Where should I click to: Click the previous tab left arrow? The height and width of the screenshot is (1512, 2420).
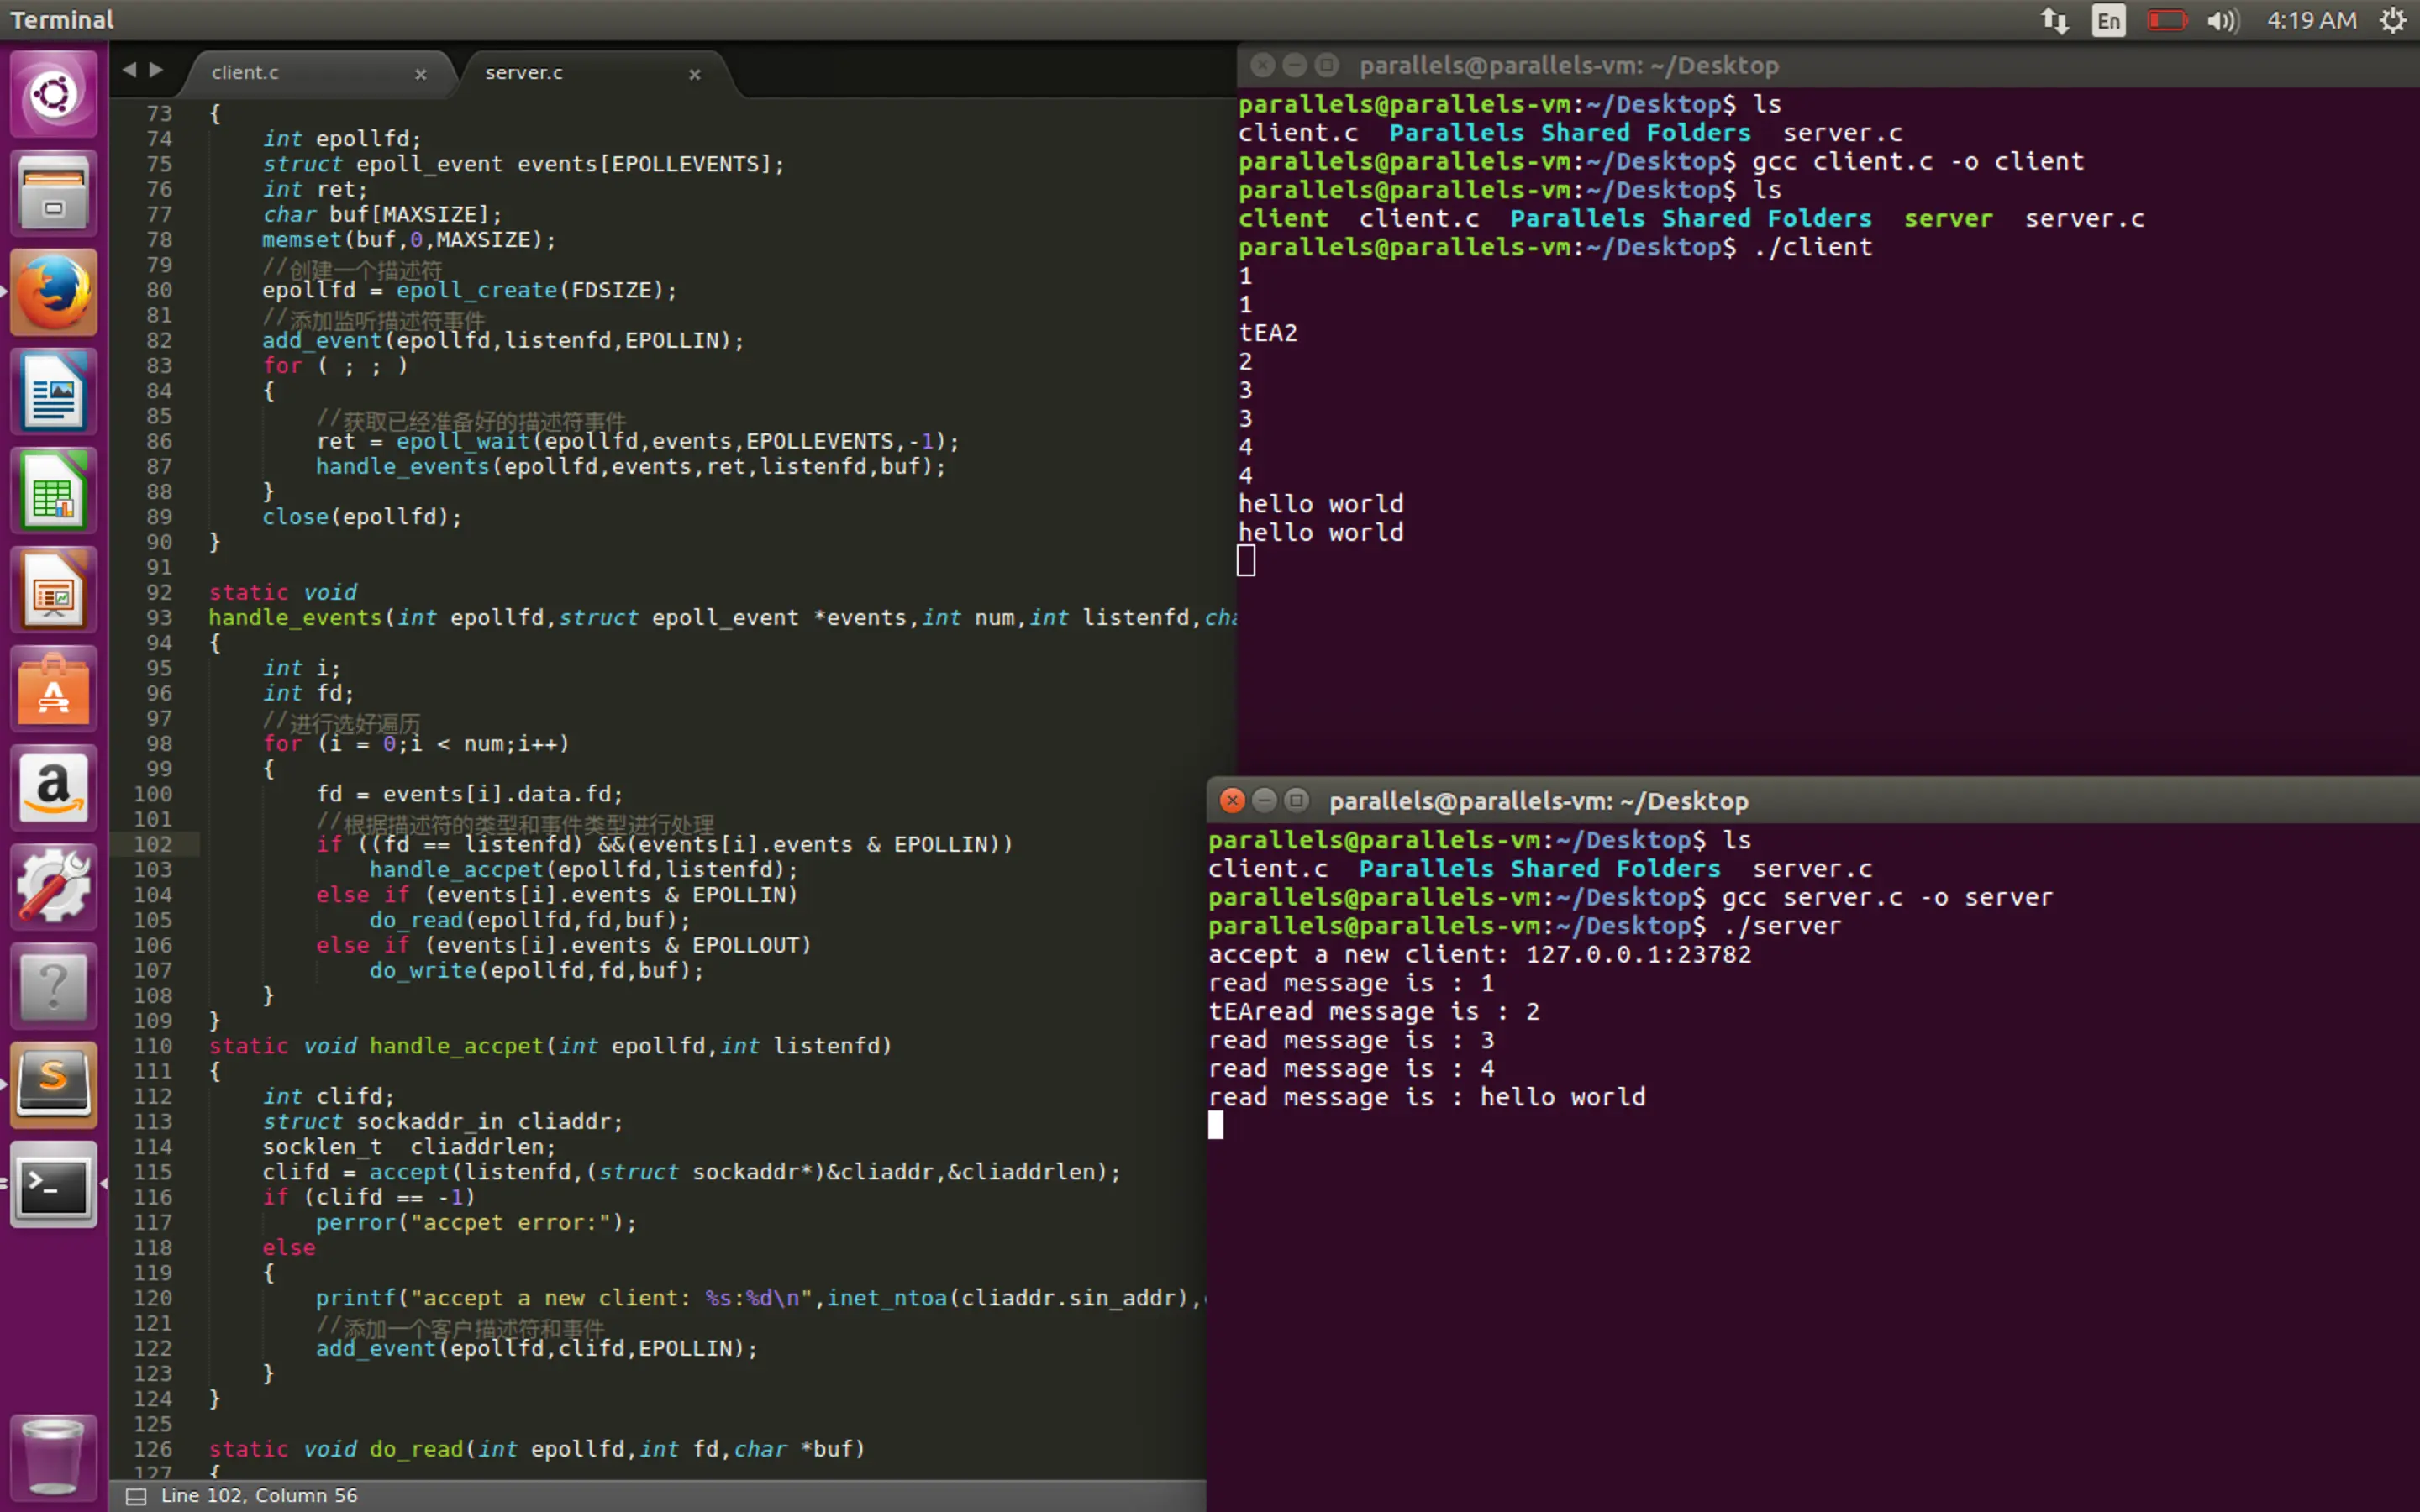click(x=129, y=70)
